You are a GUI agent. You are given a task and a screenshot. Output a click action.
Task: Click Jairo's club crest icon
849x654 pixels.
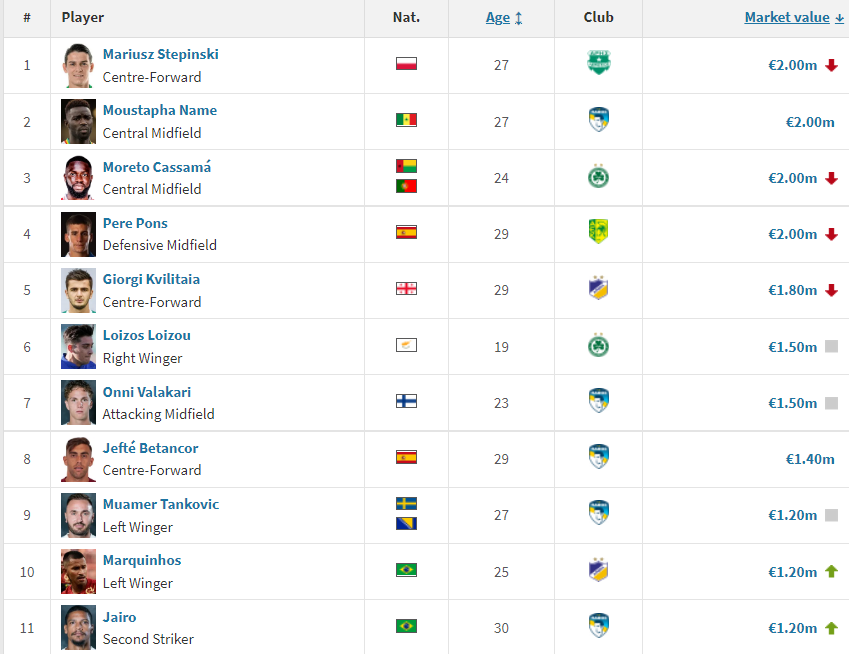(598, 626)
